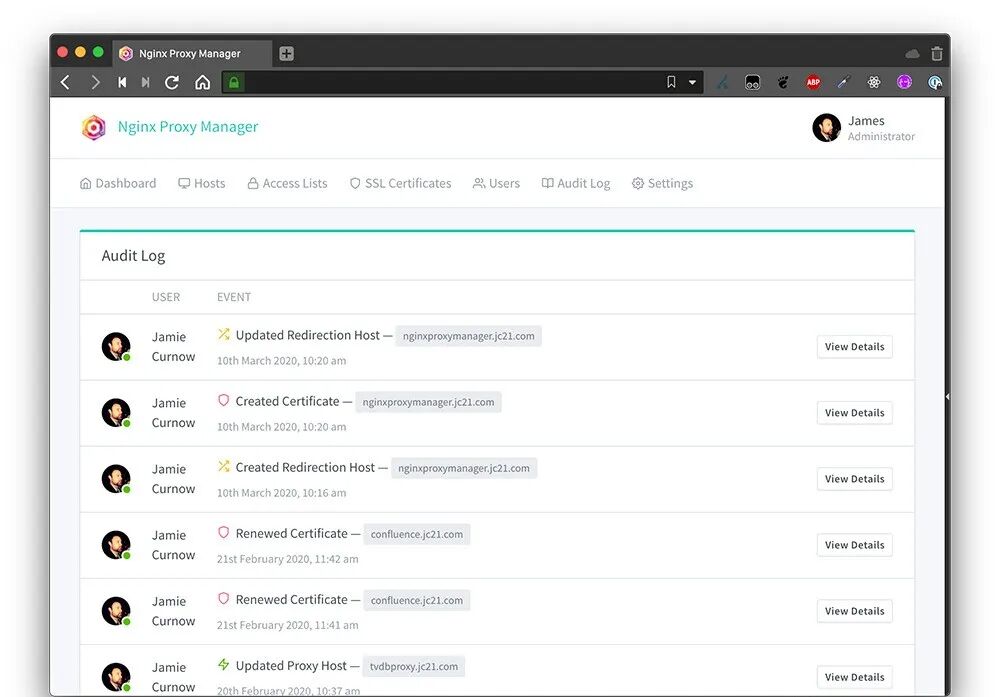View Details for Updated Redirection Host event

click(x=855, y=347)
